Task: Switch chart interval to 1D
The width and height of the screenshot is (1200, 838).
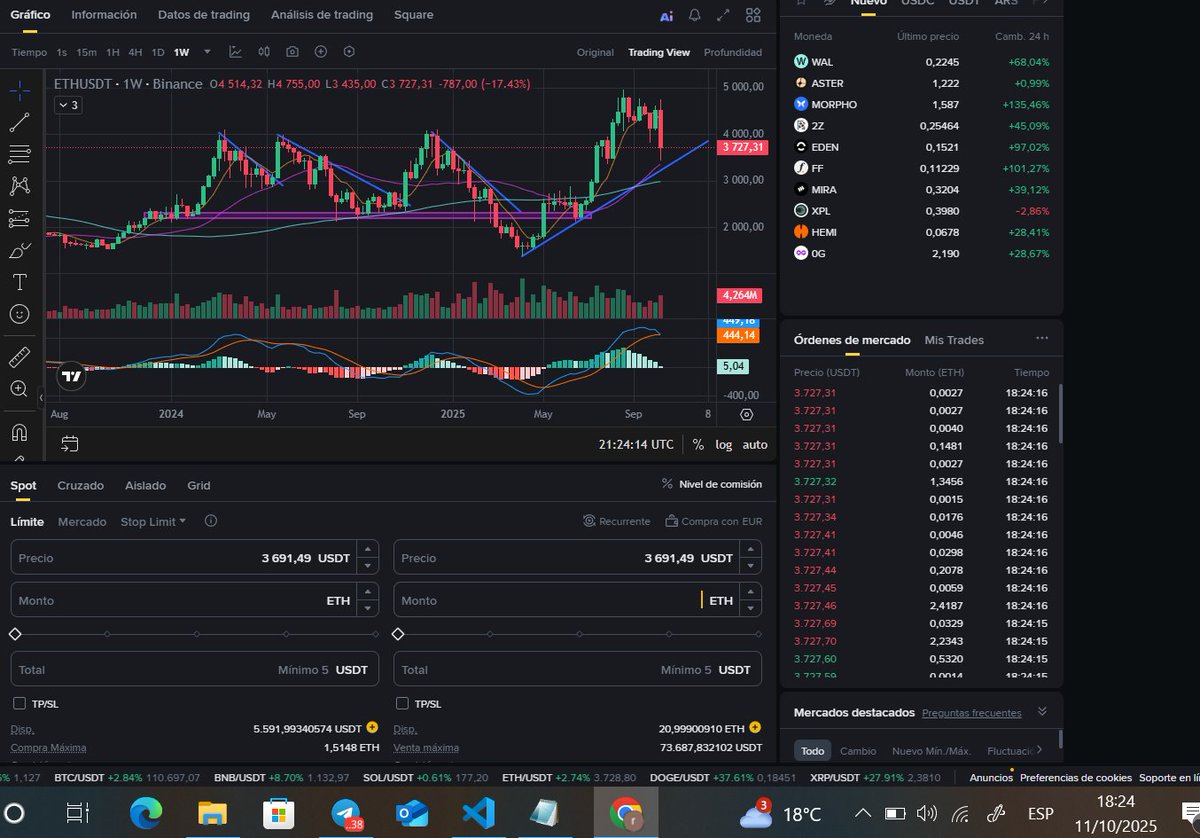Action: point(158,52)
